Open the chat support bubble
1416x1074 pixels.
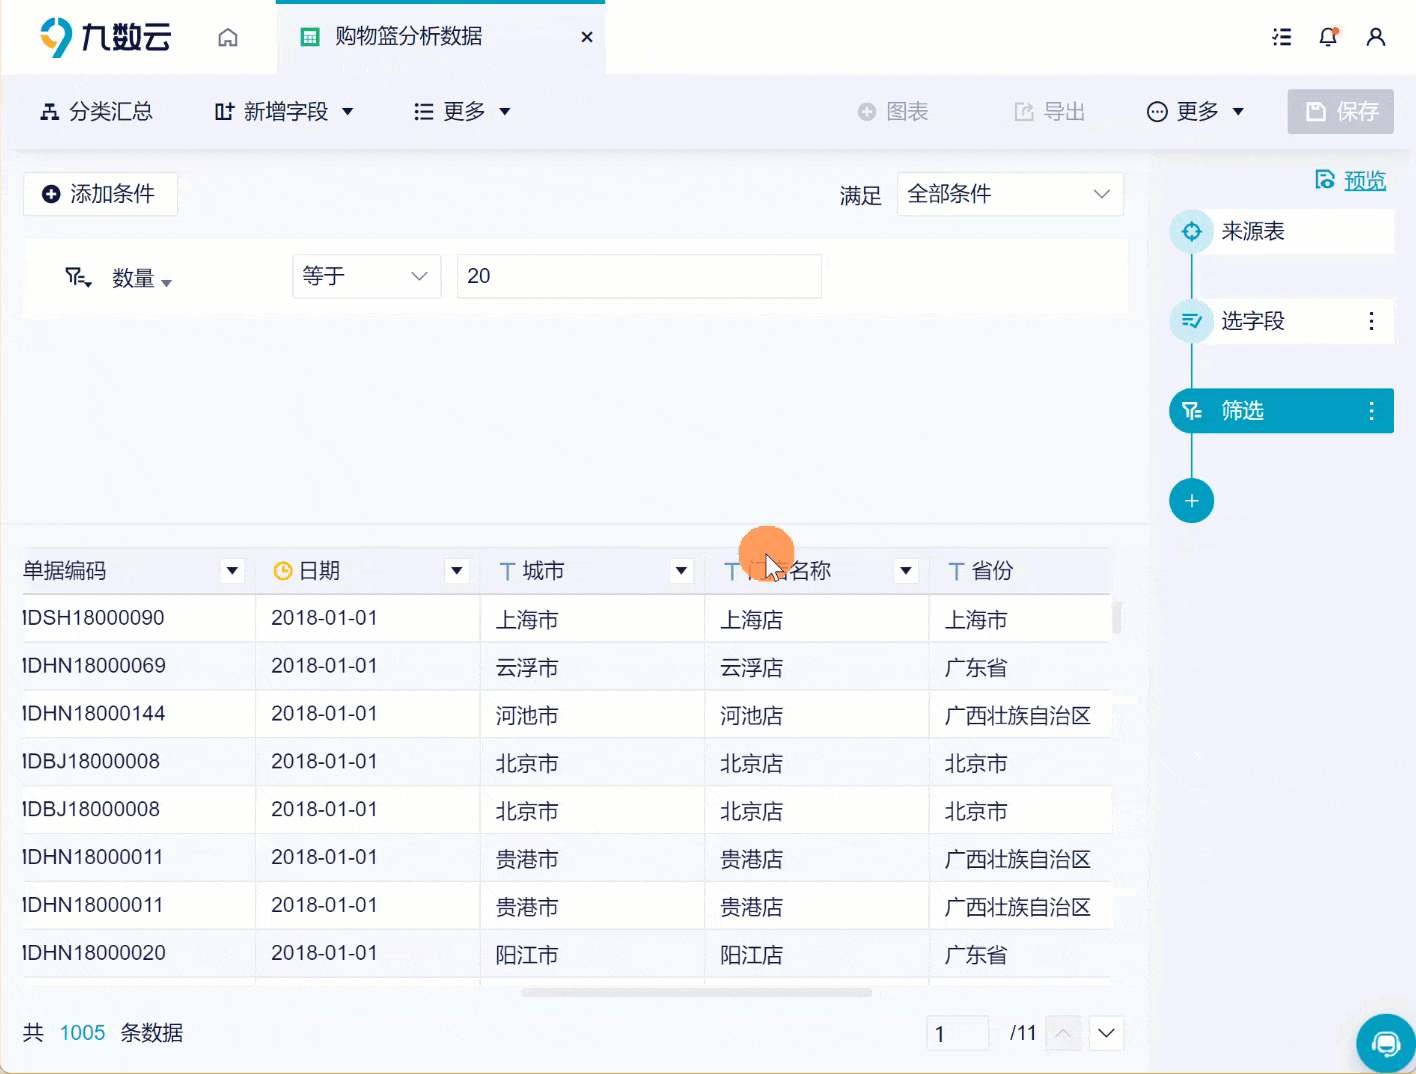(x=1385, y=1043)
